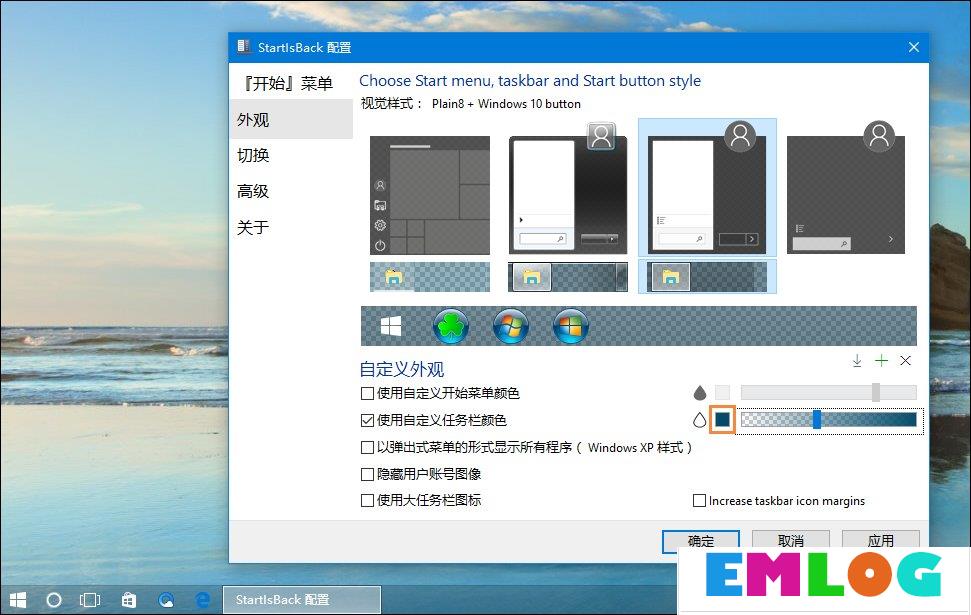Launch the blue 'e' Edge icon on taskbar
Screen dimensions: 971x615
click(x=202, y=600)
